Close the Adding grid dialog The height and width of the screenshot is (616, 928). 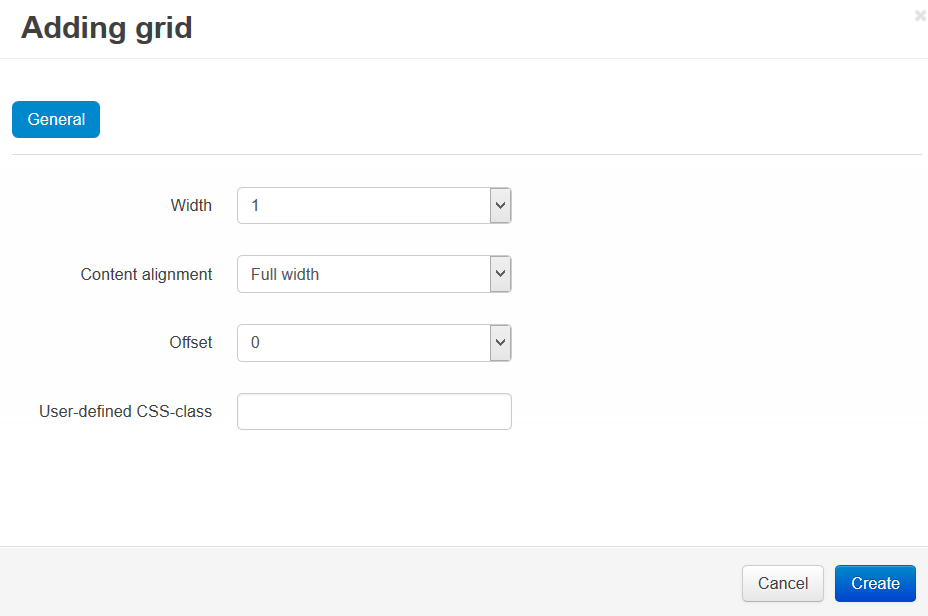920,16
